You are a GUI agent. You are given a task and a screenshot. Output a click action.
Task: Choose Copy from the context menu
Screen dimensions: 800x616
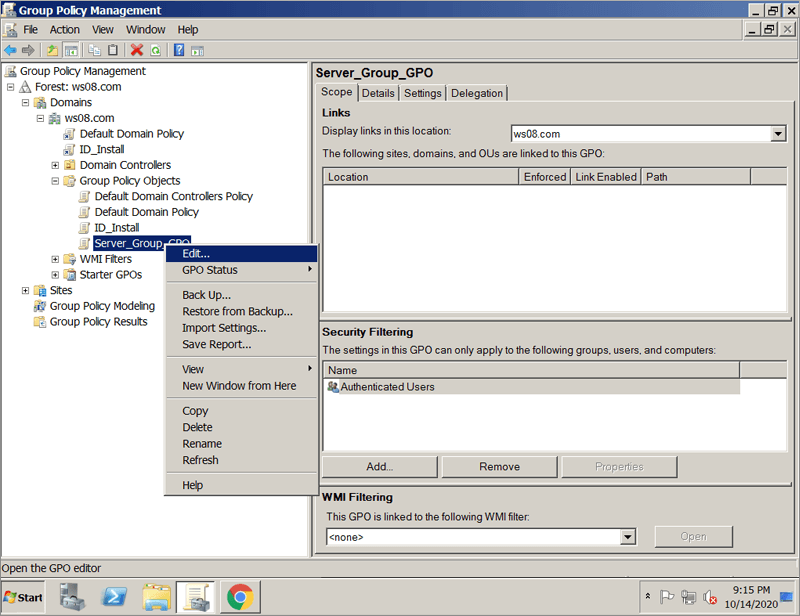(x=241, y=411)
